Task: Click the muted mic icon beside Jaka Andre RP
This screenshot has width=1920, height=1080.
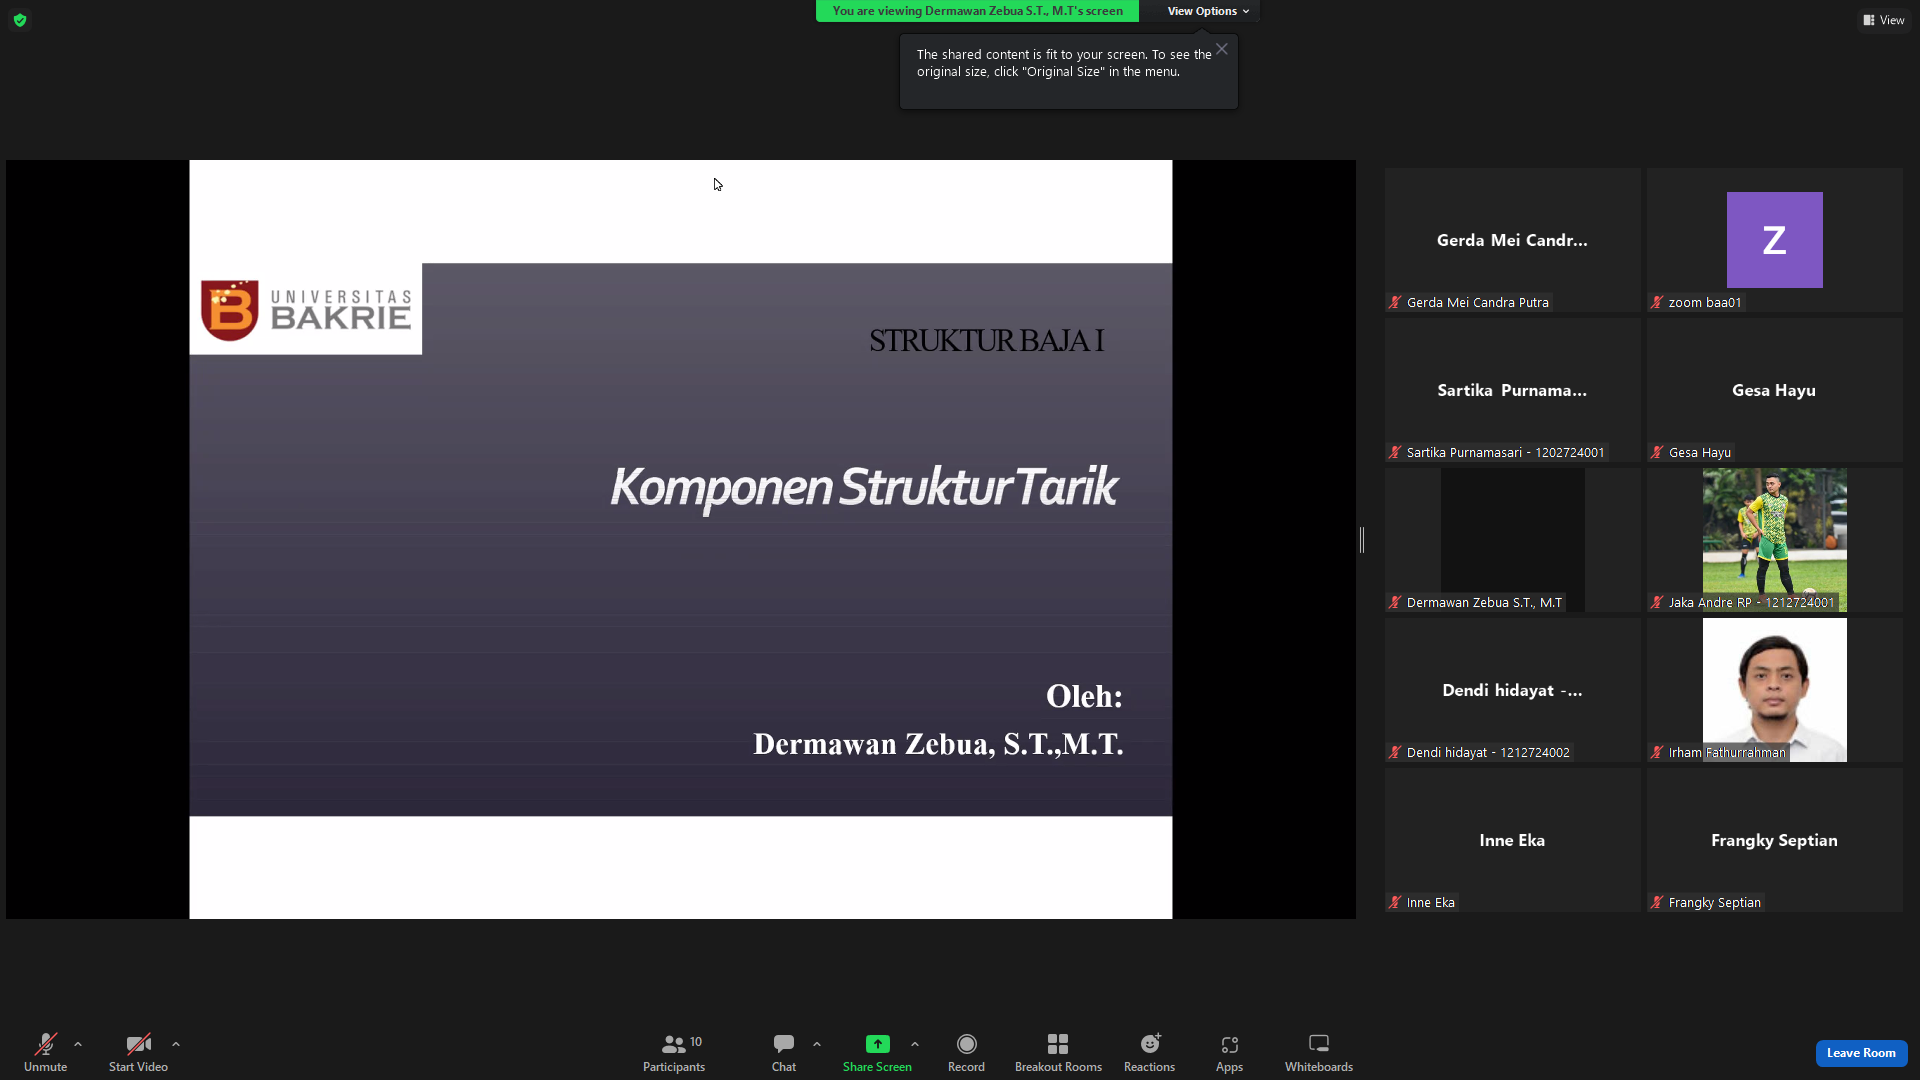Action: [x=1657, y=602]
